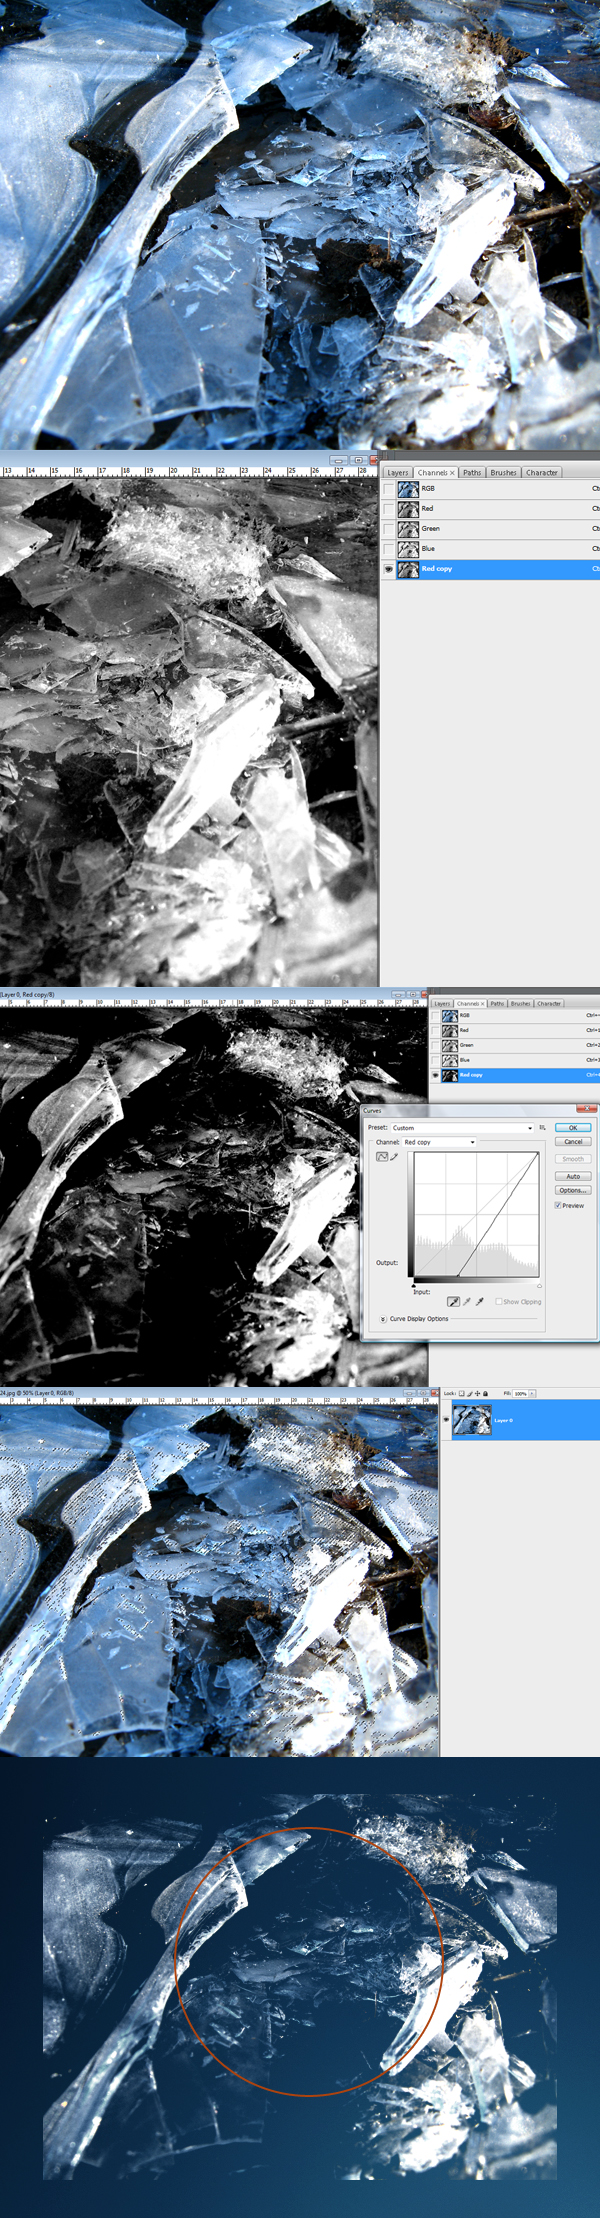The width and height of the screenshot is (600, 2218).
Task: Open the Brushes tab in large panel
Action: coord(504,473)
